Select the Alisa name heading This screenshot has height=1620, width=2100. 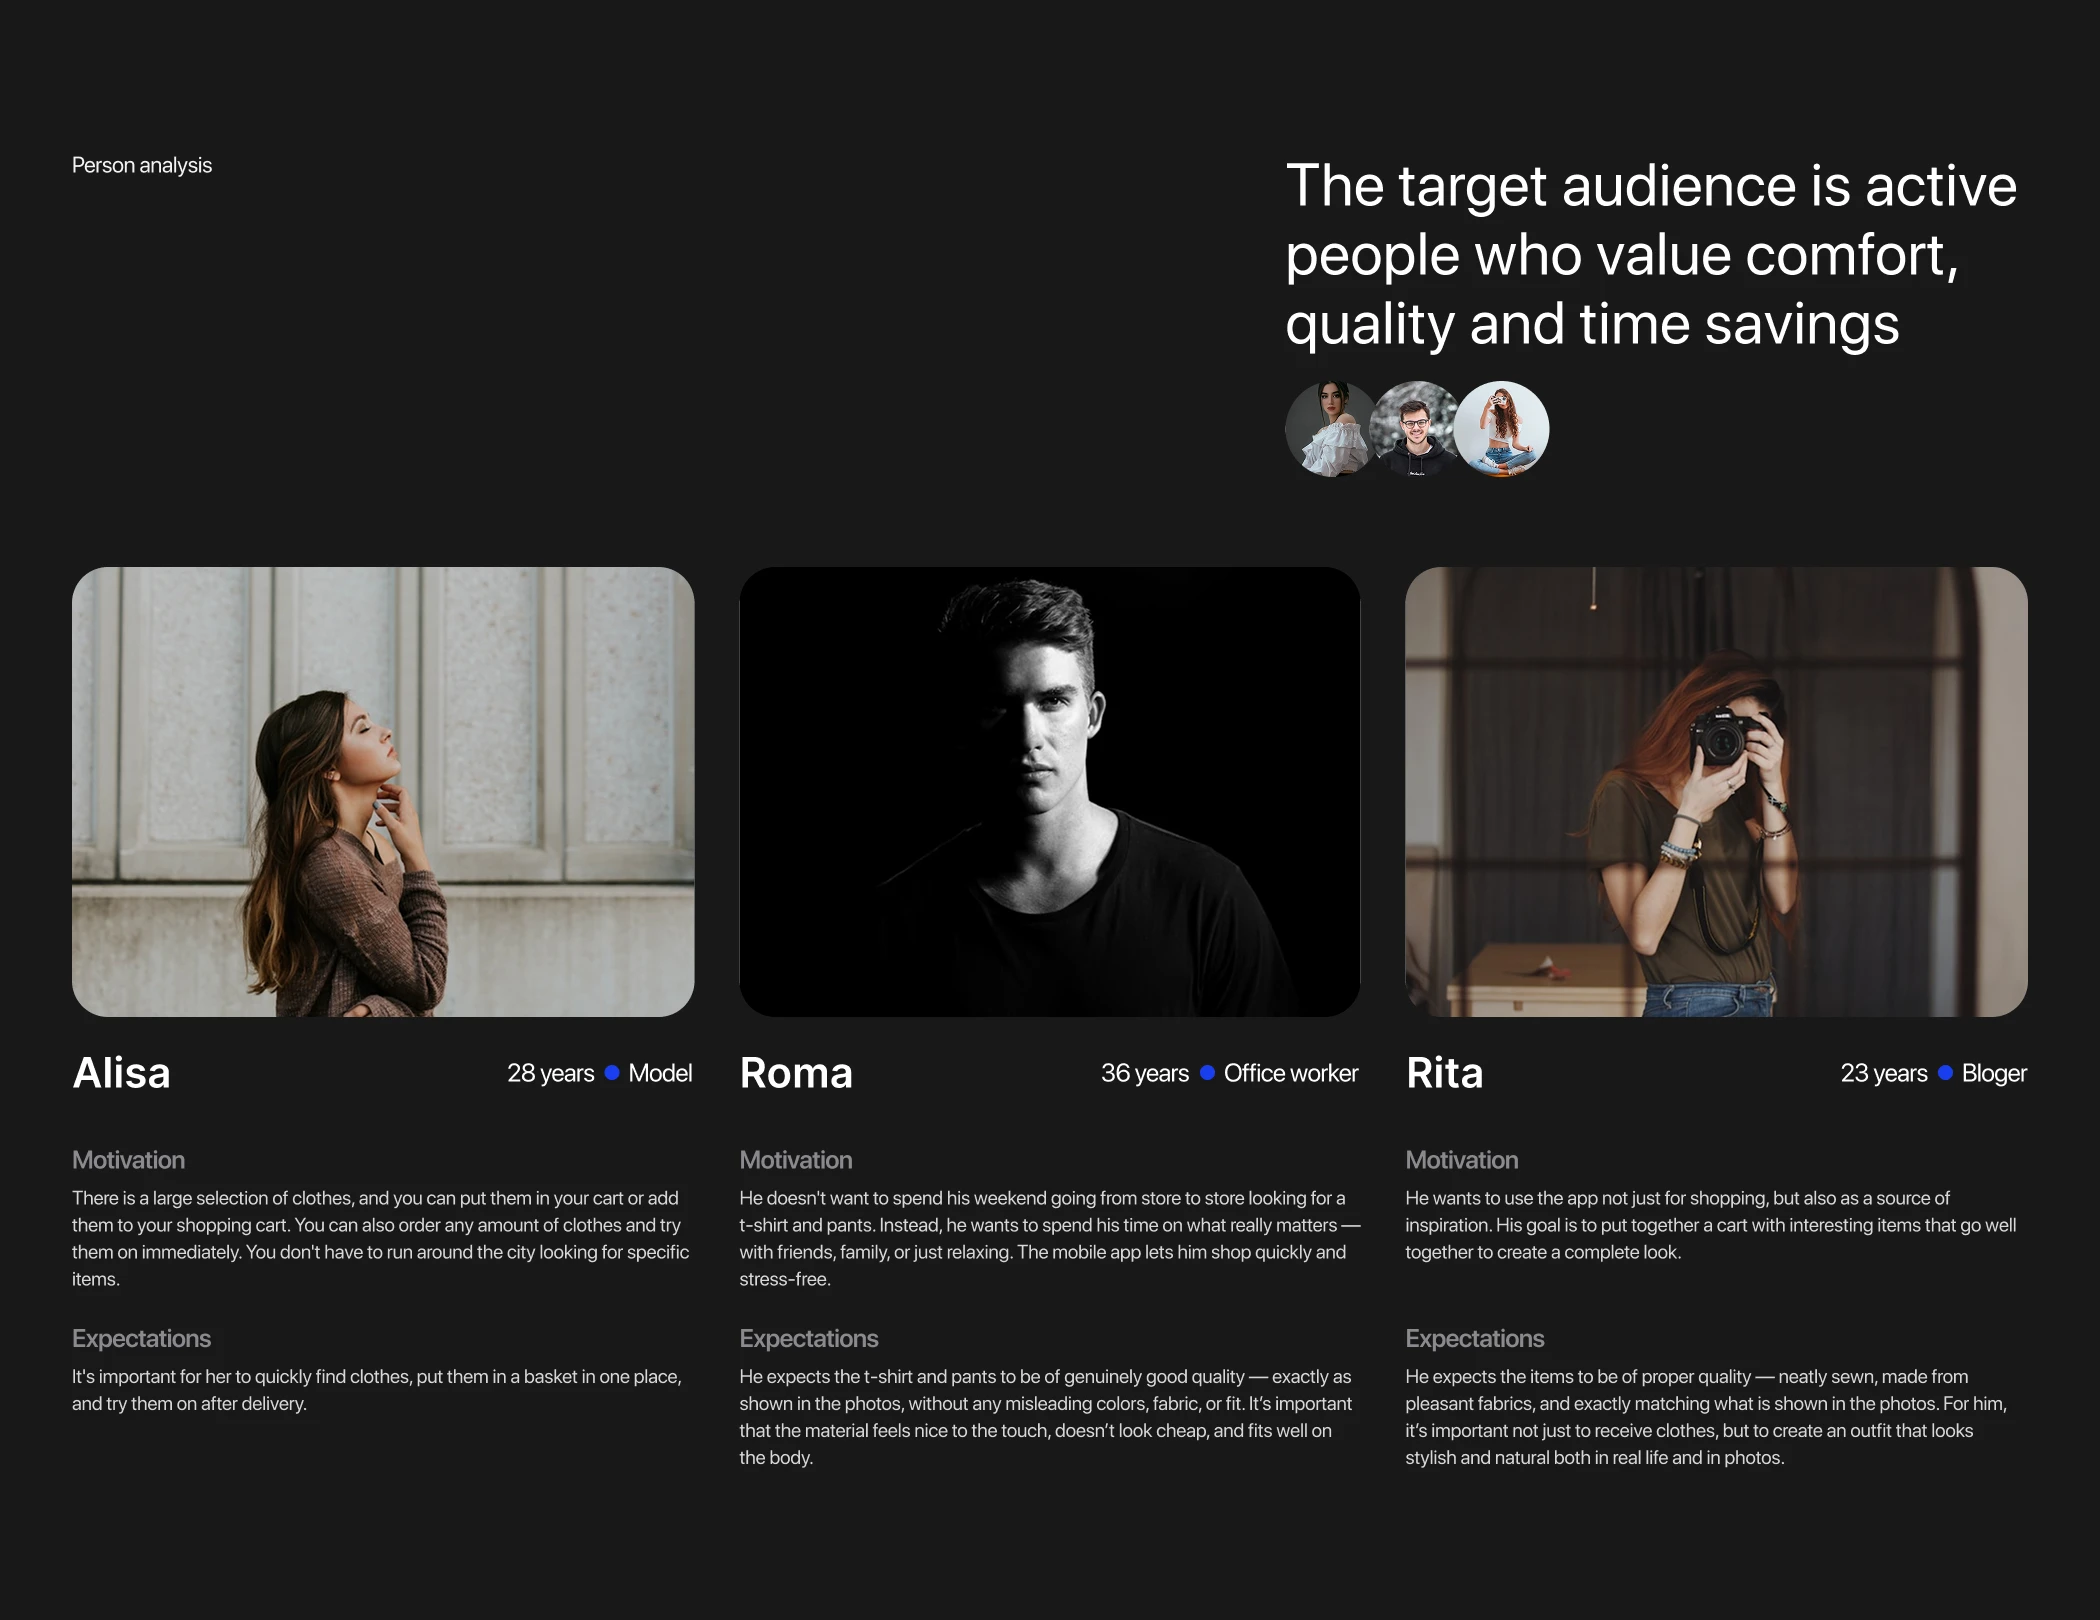122,1073
